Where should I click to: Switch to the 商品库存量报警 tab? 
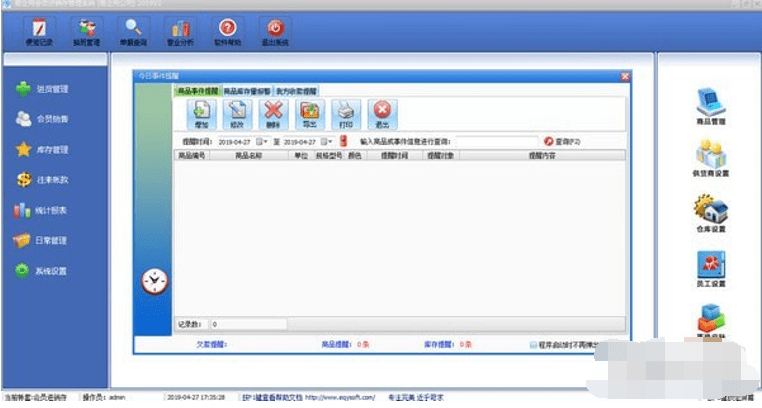point(247,91)
